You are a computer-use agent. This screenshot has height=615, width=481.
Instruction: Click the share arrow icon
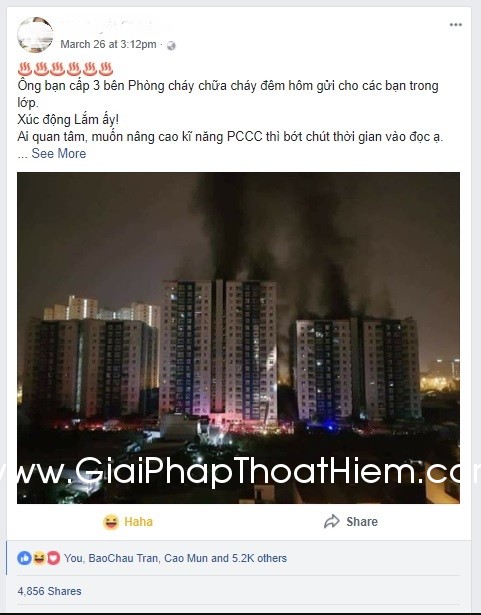pyautogui.click(x=332, y=522)
